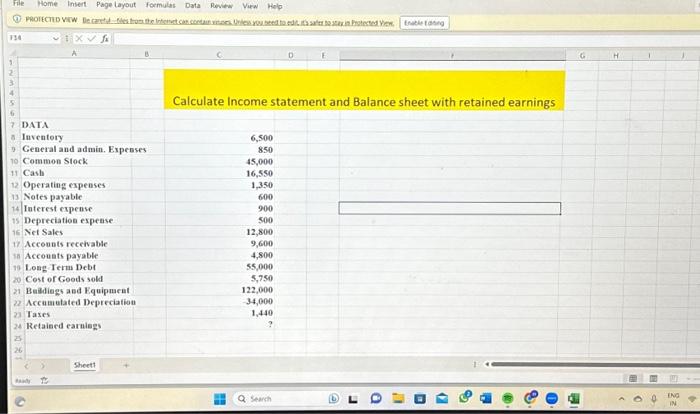Select the Sheet1 tab
The image size is (700, 414).
(x=85, y=365)
